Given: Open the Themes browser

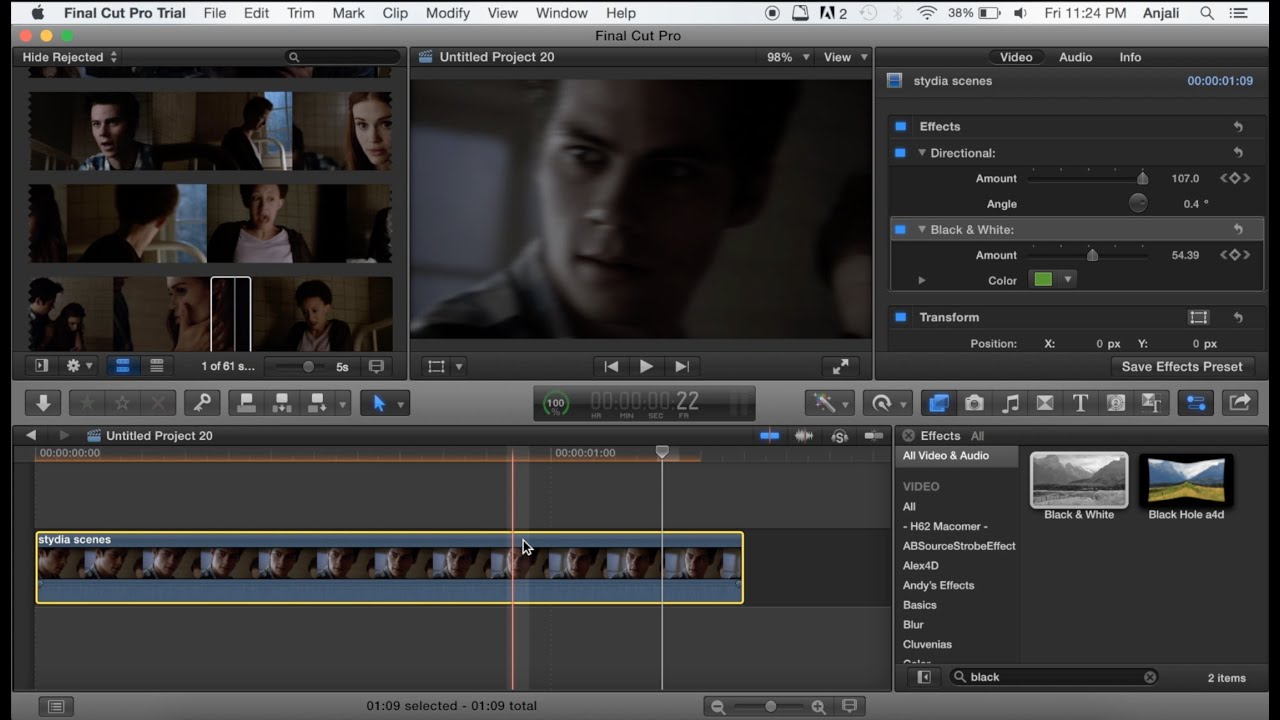Looking at the screenshot, I should [1151, 403].
